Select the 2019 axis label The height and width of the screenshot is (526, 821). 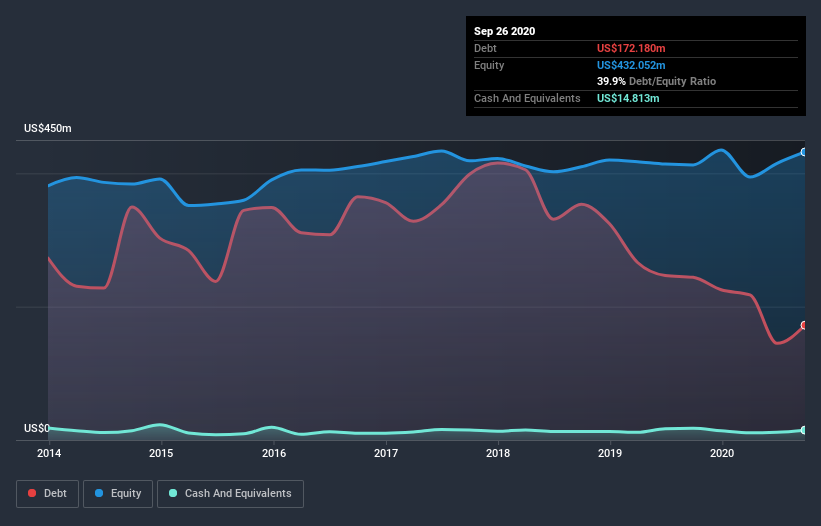610,453
